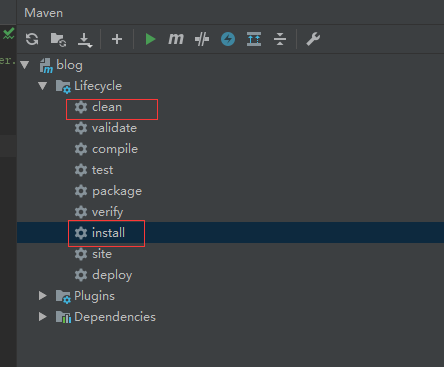Click Reload All Maven Projects icon
444x367 pixels.
[32, 39]
